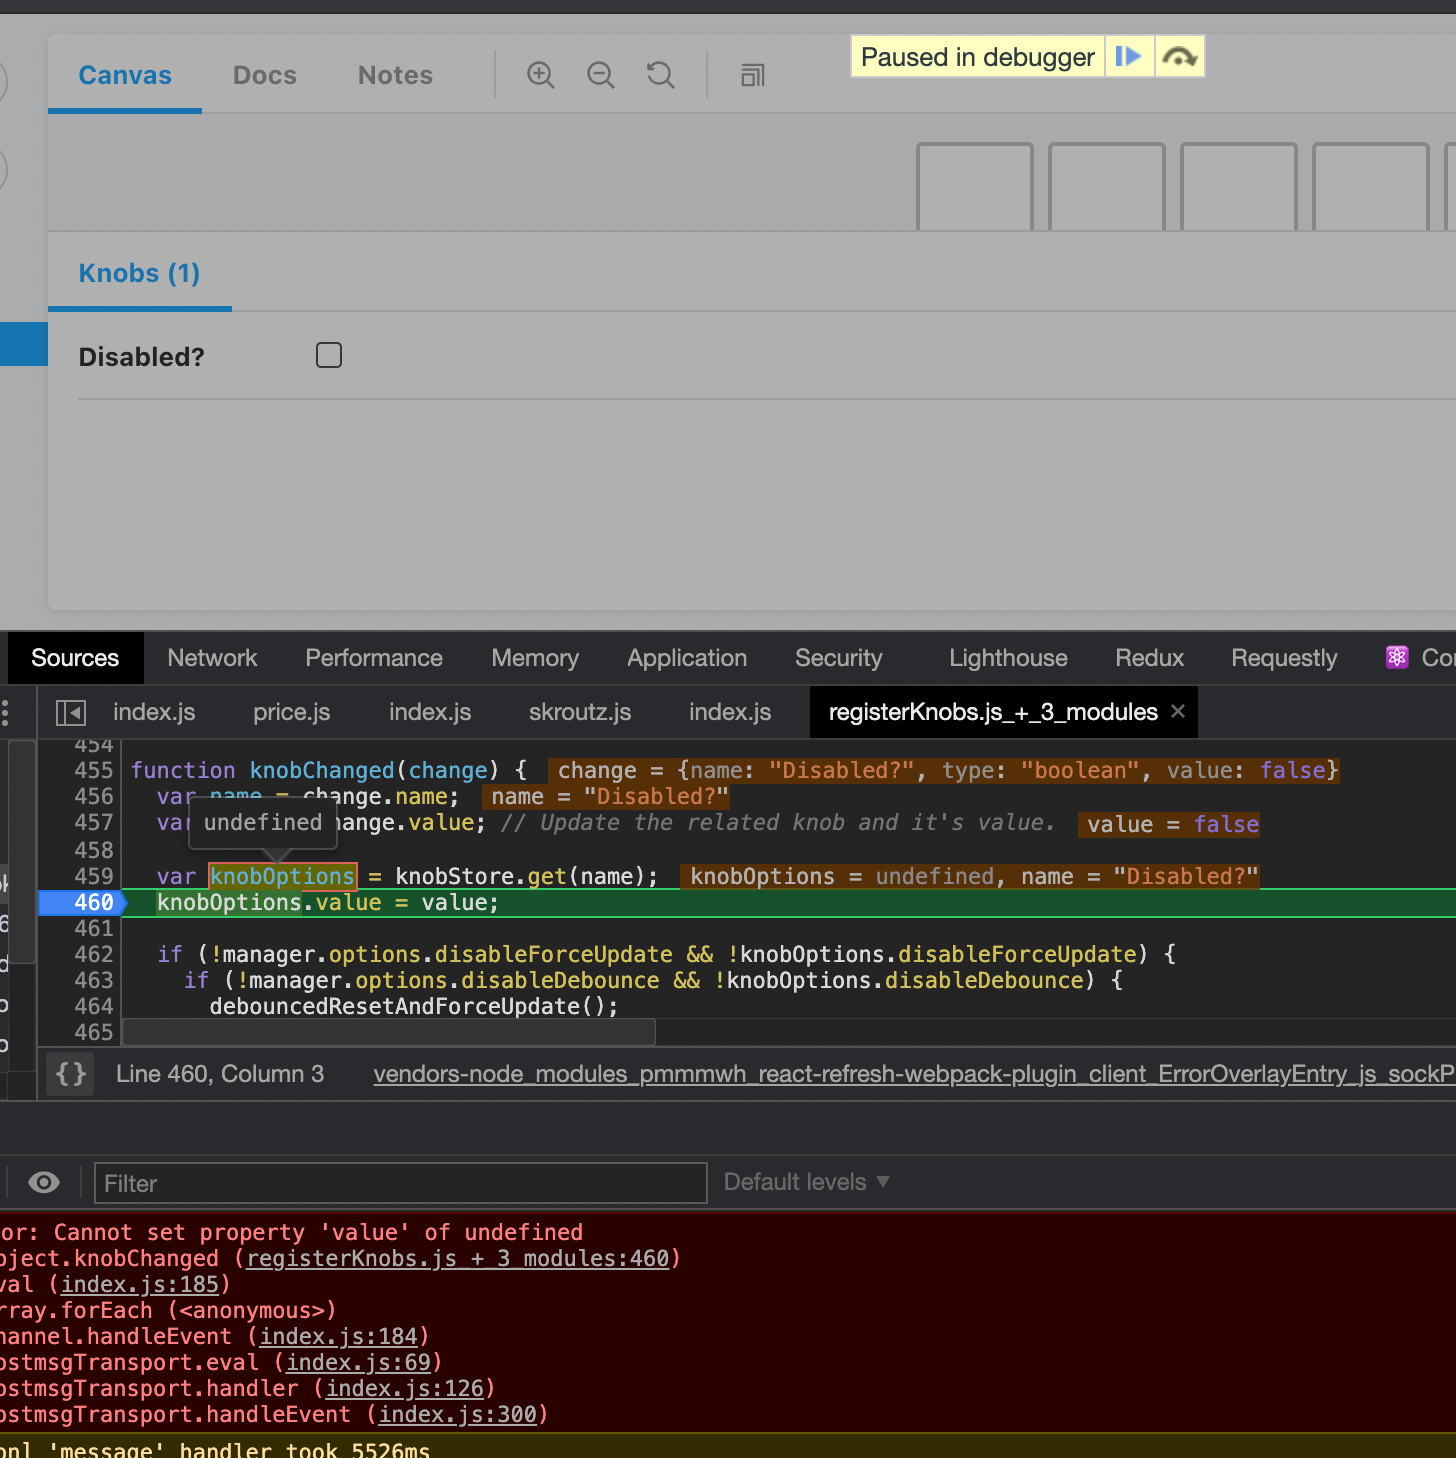Toggle the Disabled? knob checkbox
The width and height of the screenshot is (1456, 1458).
(x=329, y=355)
